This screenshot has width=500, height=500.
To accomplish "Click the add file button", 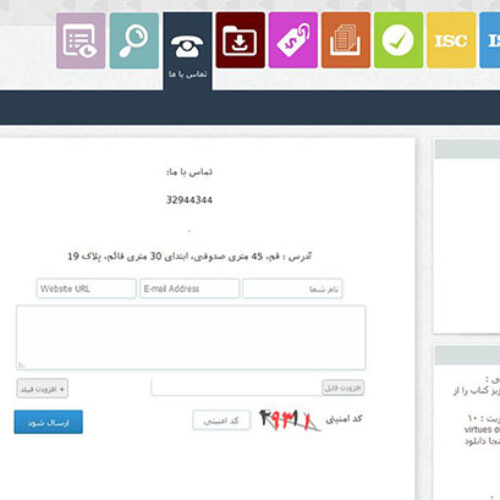I will (x=343, y=388).
